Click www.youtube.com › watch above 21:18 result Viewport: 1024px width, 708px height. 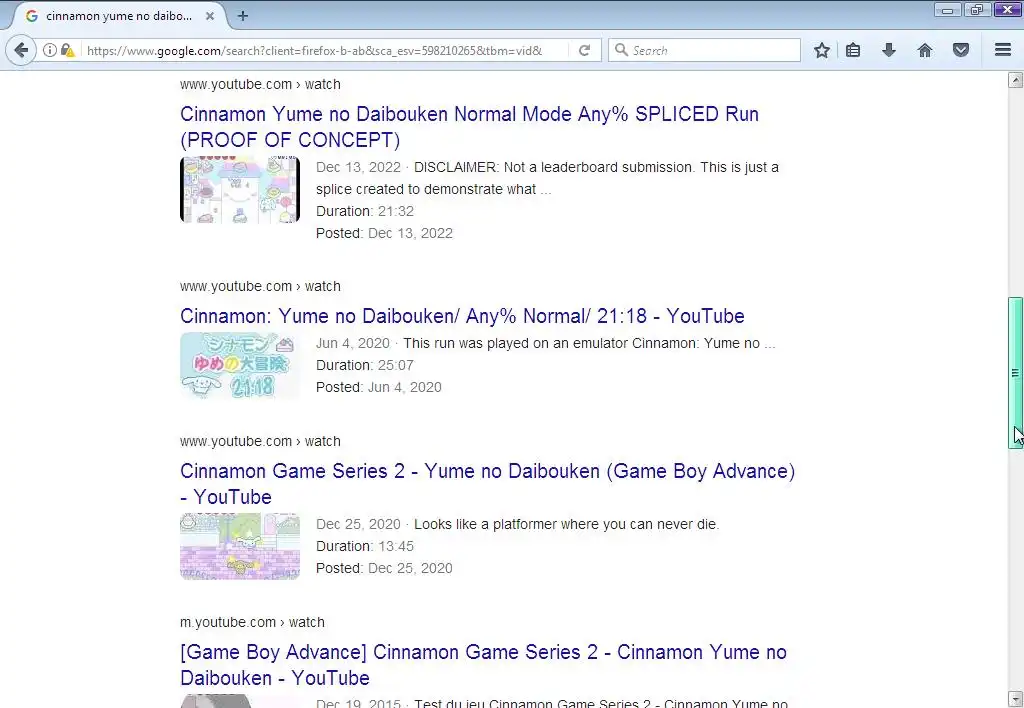[260, 286]
